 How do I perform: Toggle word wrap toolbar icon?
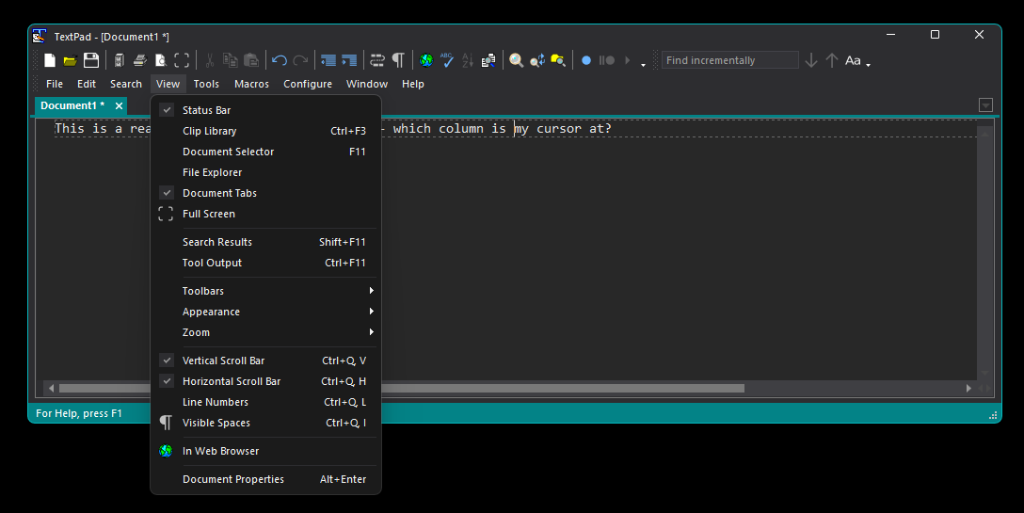point(377,60)
